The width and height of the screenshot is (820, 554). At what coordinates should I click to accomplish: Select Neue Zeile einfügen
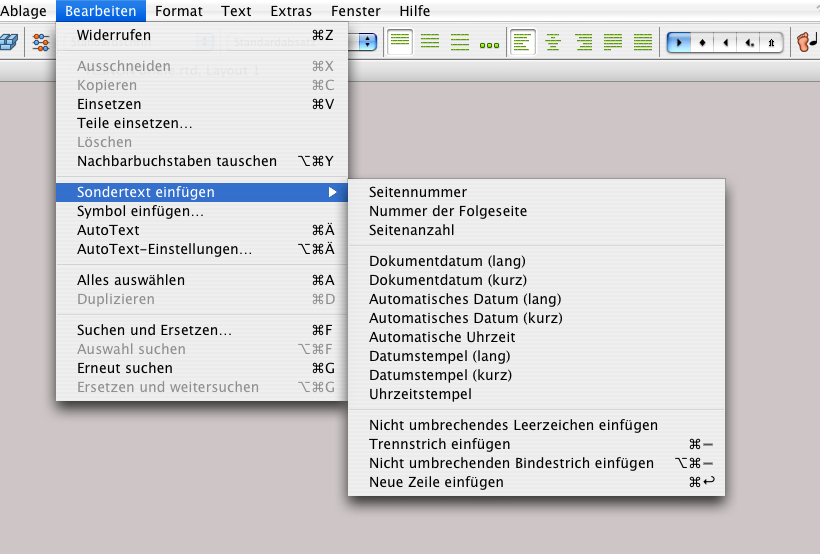[x=436, y=482]
